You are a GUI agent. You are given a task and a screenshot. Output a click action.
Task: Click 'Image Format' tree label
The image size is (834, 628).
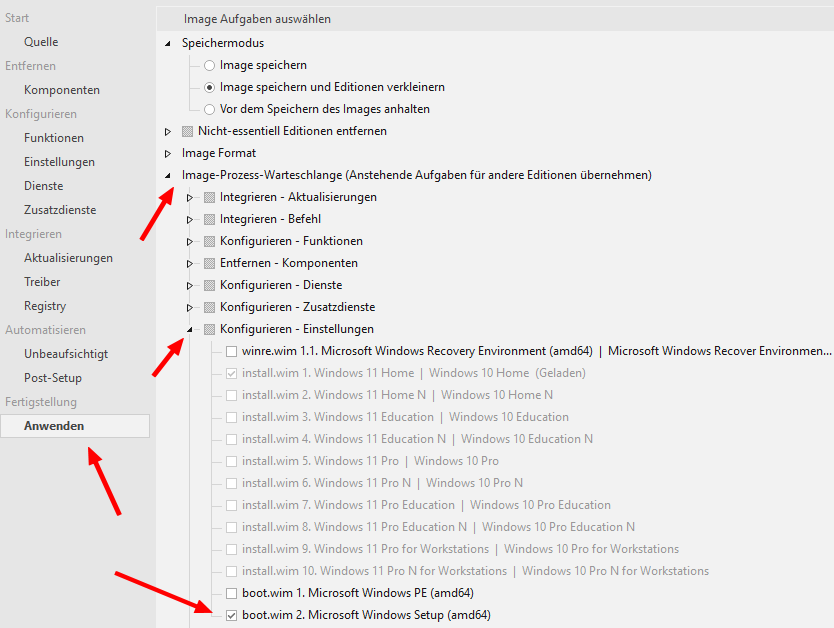point(219,153)
